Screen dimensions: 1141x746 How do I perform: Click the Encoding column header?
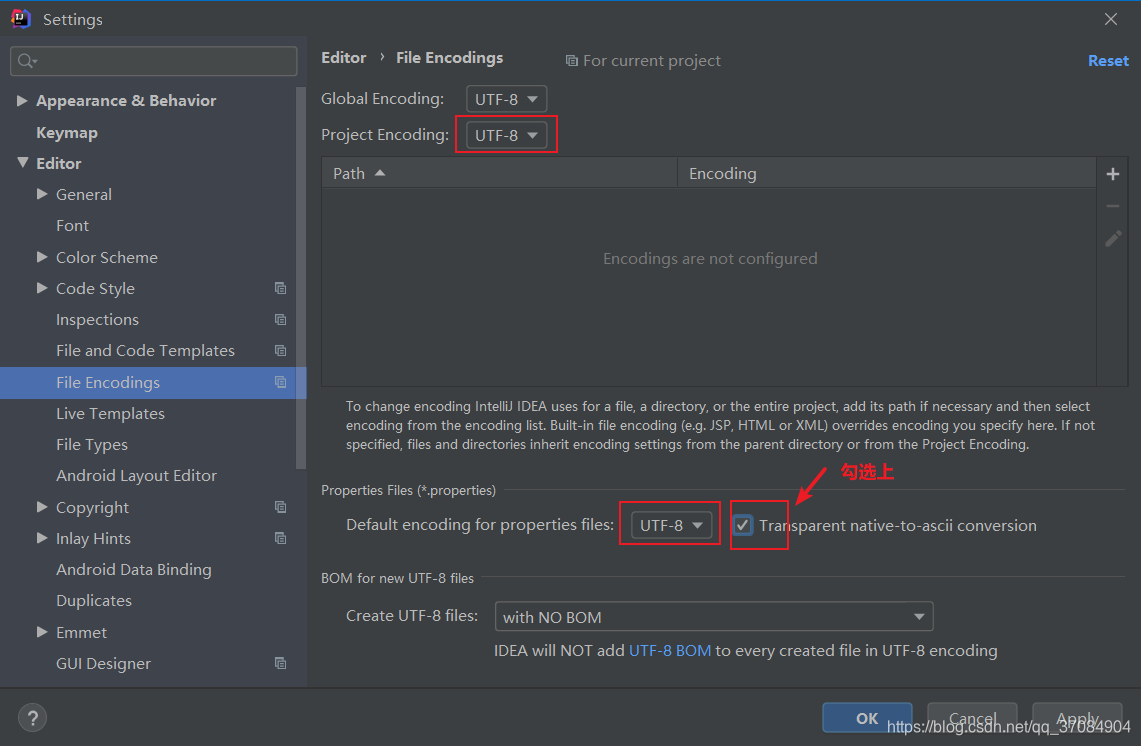[886, 173]
